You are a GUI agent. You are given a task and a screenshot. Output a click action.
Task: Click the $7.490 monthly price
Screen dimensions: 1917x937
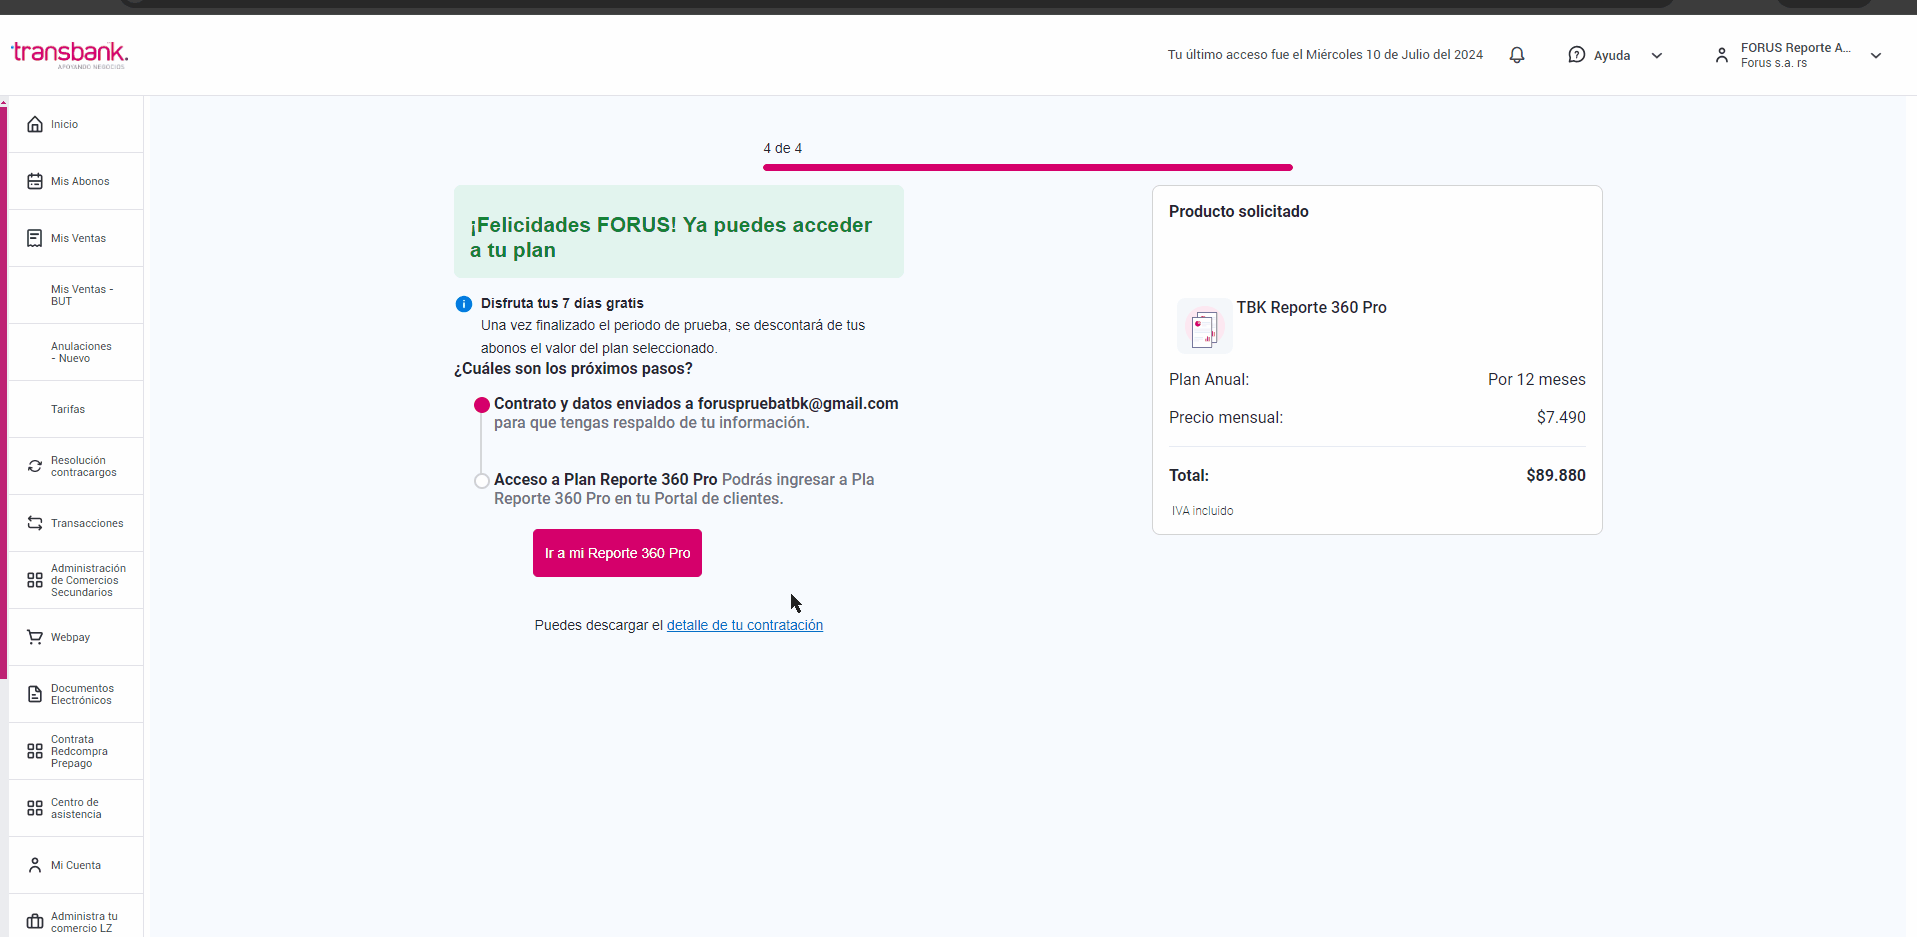point(1561,417)
